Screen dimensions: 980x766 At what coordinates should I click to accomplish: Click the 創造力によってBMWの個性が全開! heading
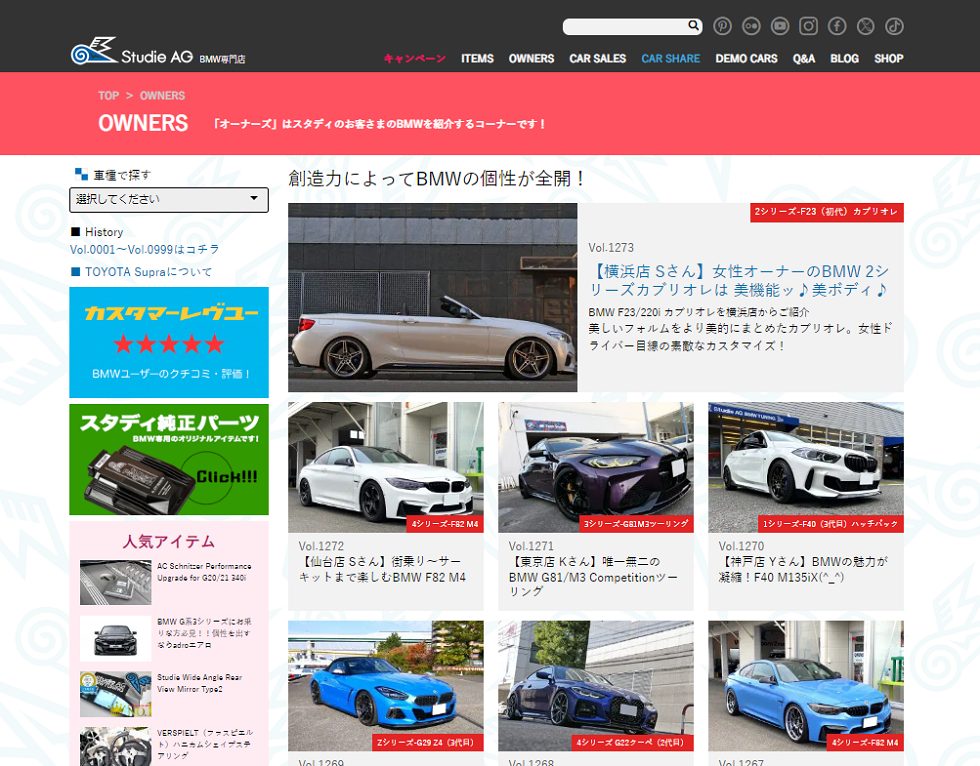point(438,179)
